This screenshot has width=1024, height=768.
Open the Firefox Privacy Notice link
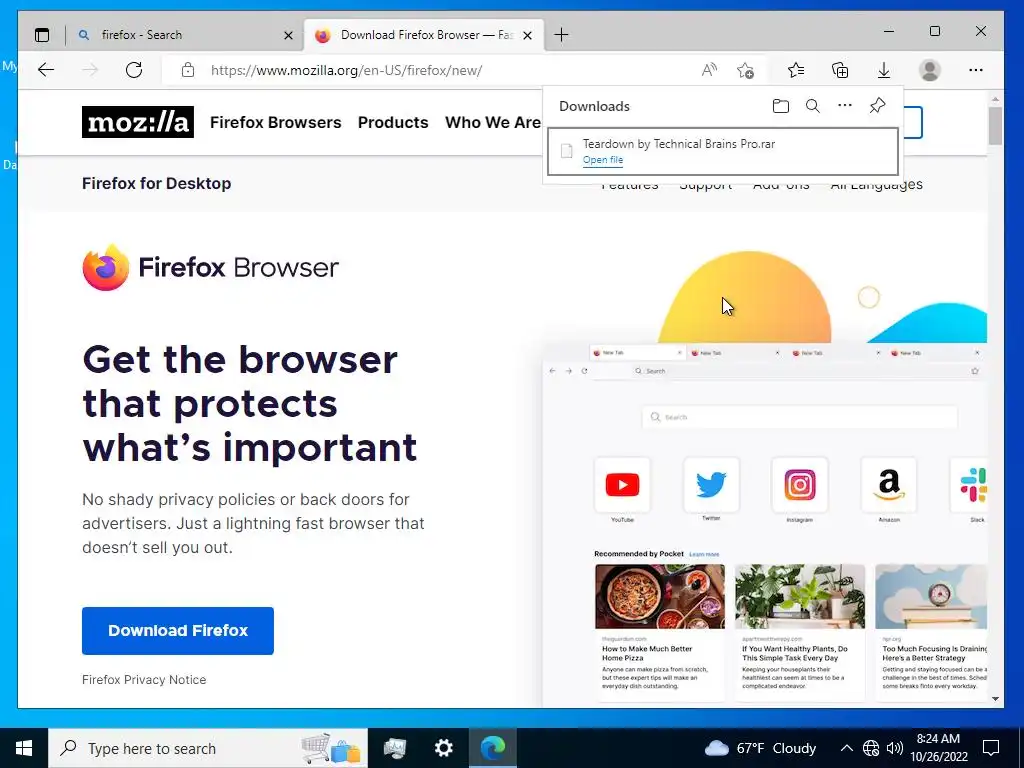144,680
